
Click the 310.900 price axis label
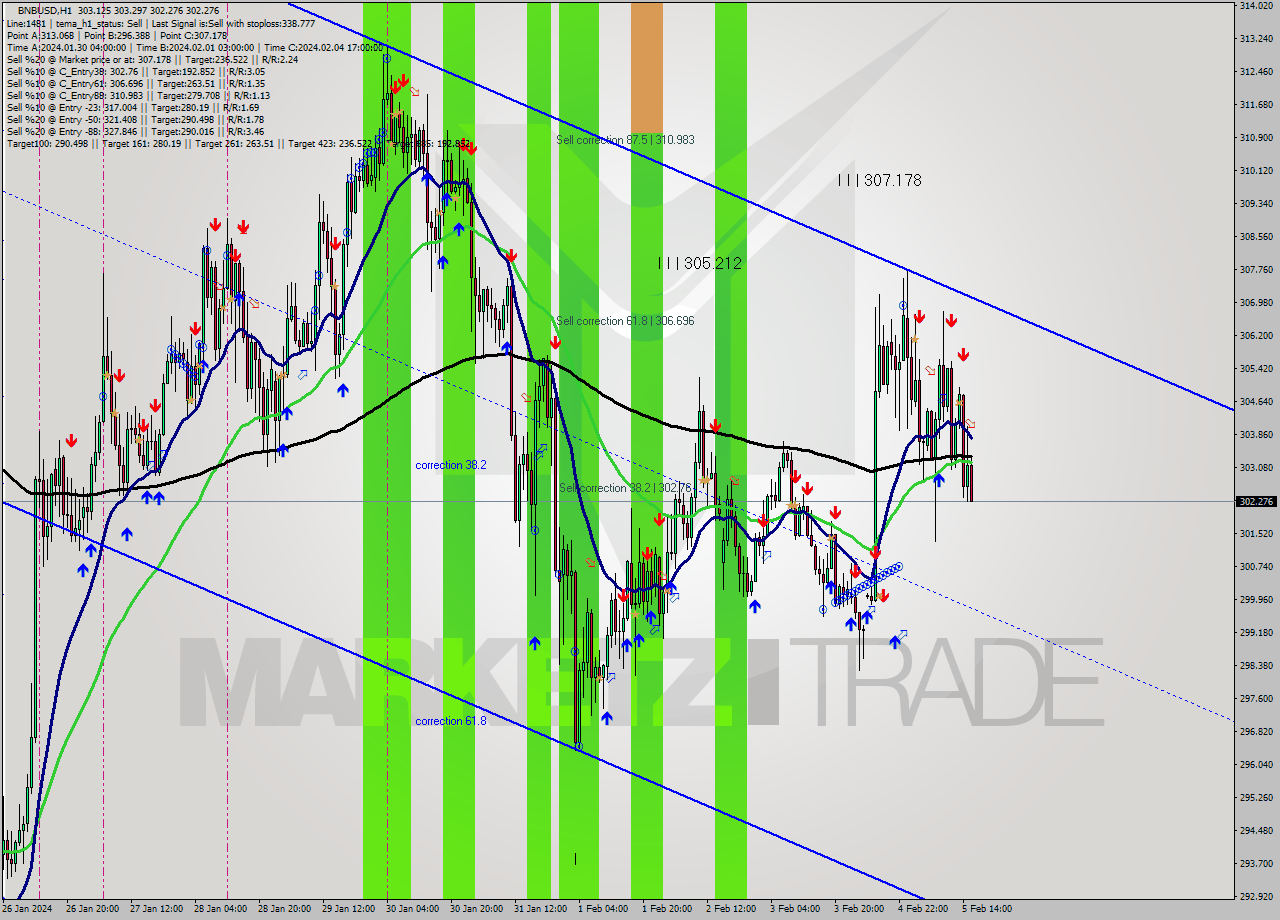[1255, 138]
